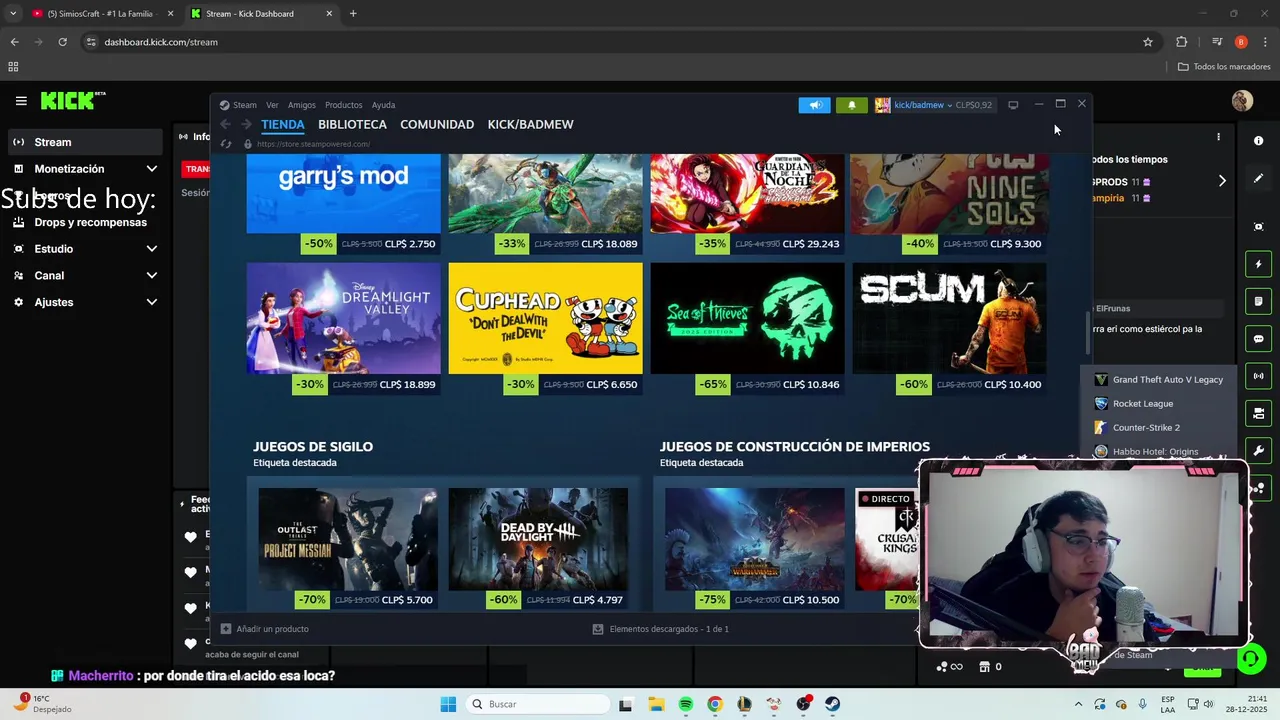This screenshot has width=1280, height=720.
Task: Reload the Chrome page
Action: point(62,42)
